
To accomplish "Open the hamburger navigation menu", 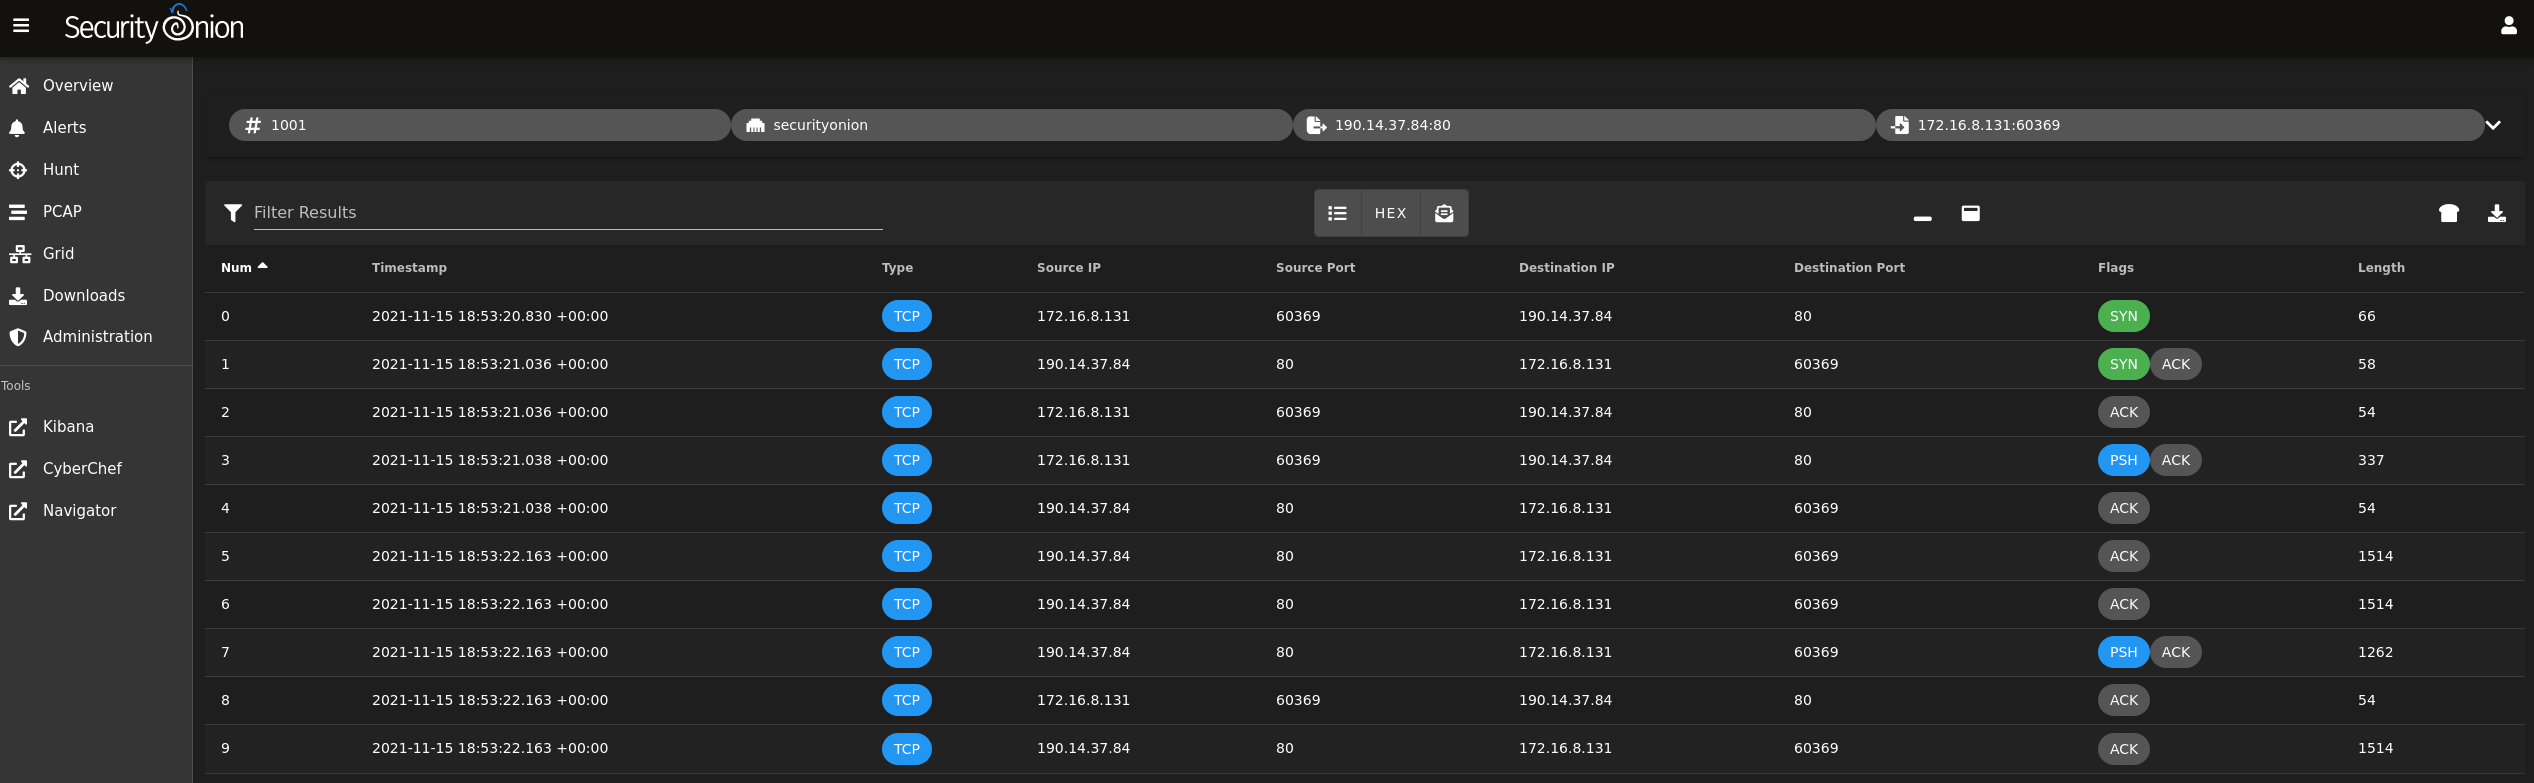I will (21, 26).
